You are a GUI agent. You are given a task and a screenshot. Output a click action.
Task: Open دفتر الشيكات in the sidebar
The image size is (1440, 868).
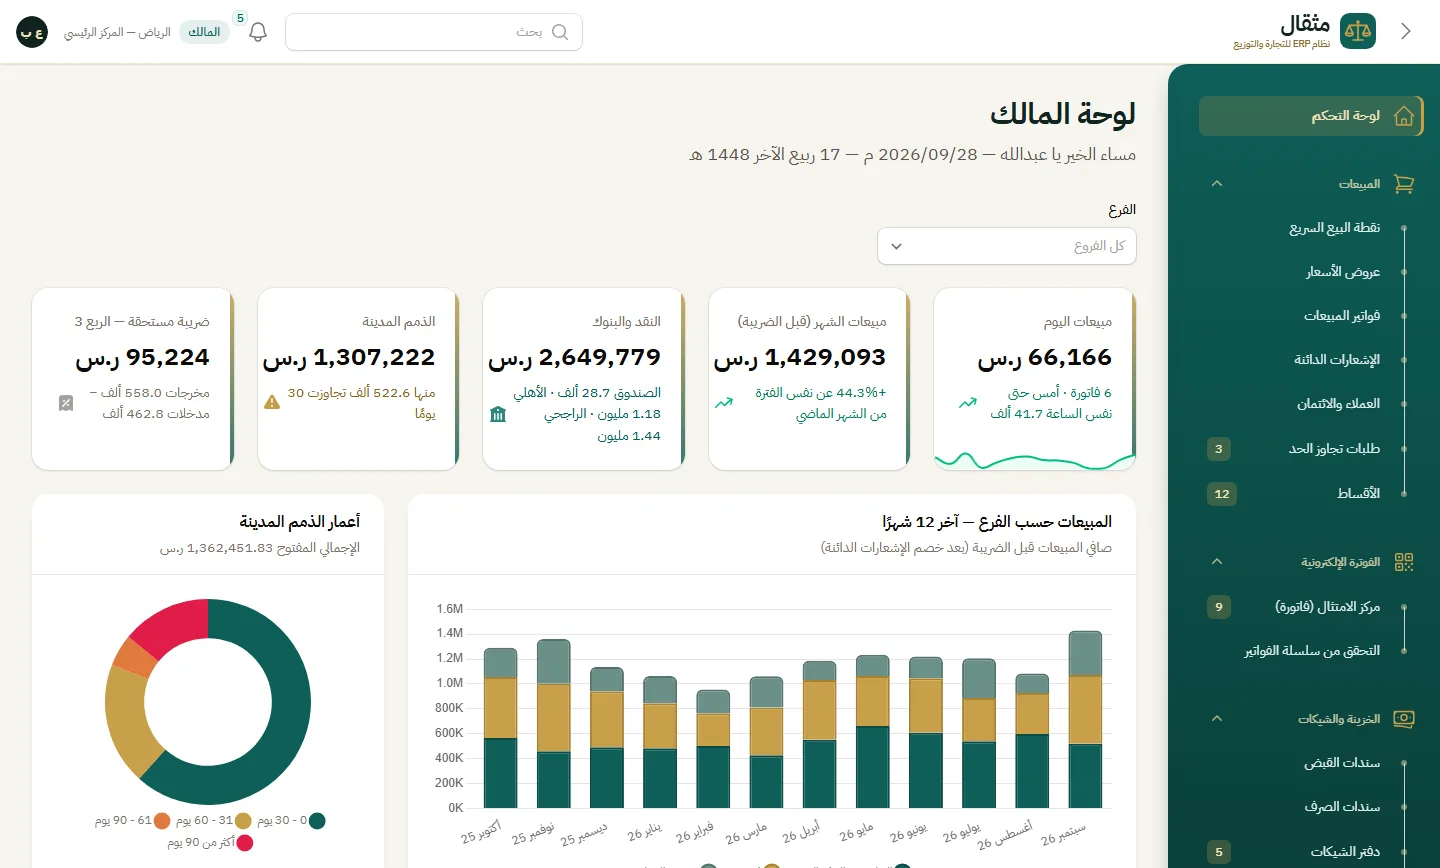pos(1311,852)
